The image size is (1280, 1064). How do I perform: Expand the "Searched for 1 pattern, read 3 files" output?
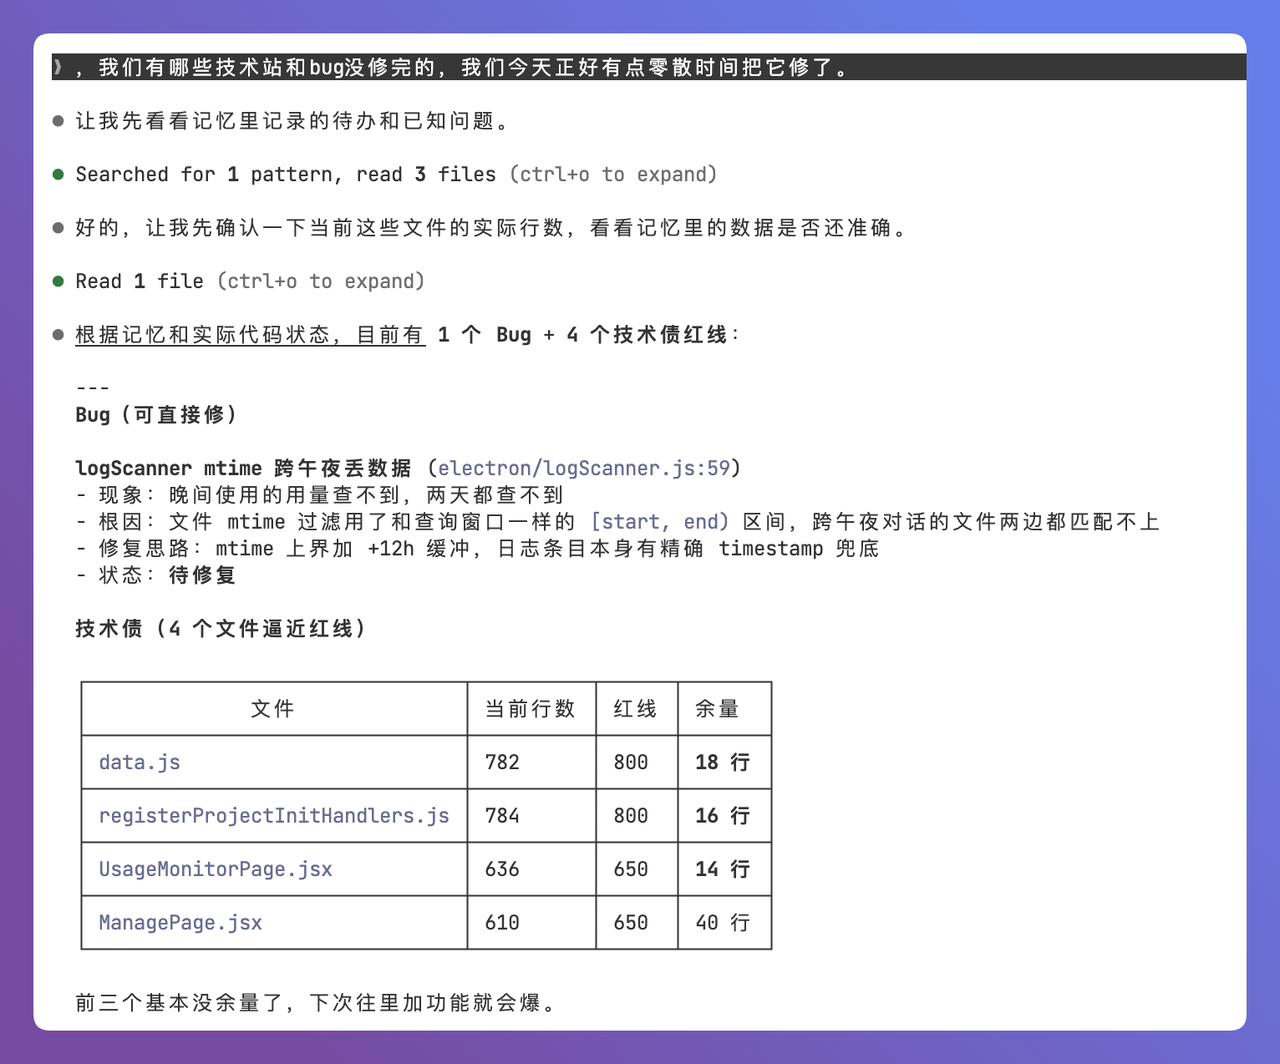(x=613, y=173)
